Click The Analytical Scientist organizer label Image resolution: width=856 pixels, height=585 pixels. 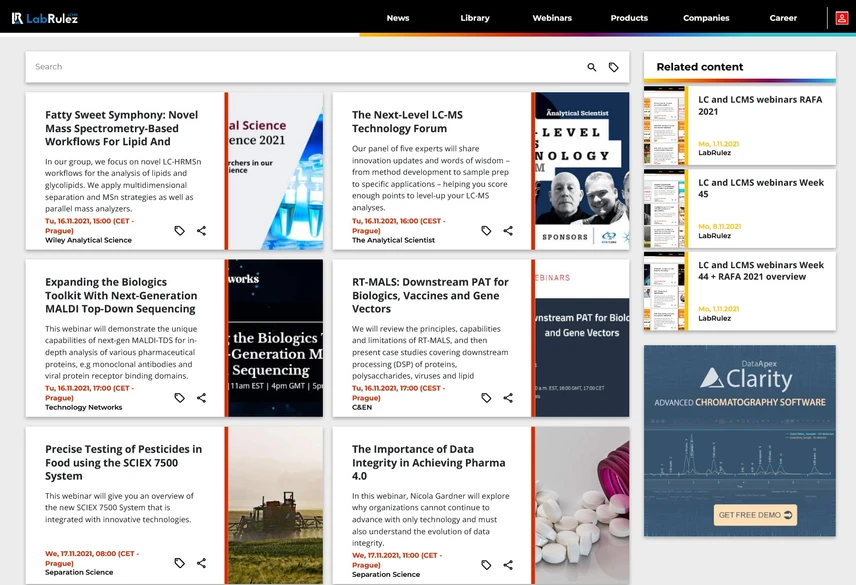393,240
